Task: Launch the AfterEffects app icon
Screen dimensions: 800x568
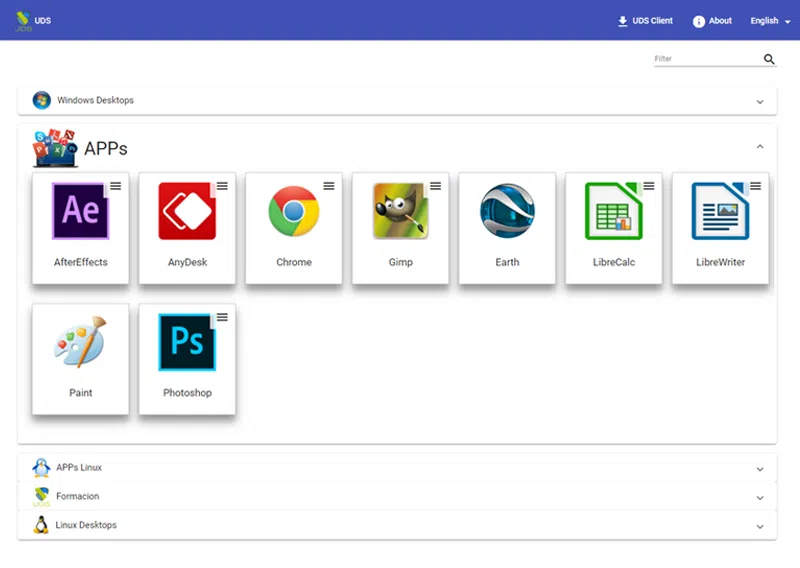Action: tap(81, 211)
